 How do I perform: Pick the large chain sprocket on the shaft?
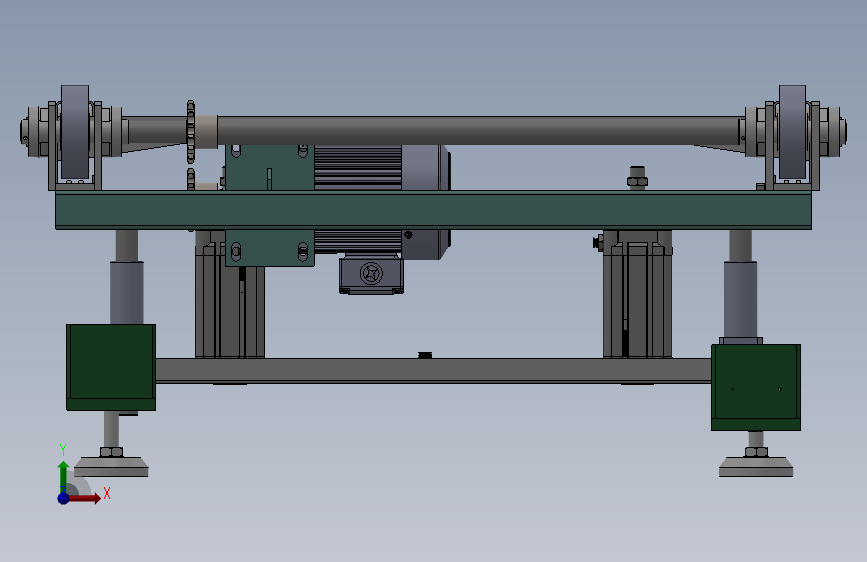coord(191,131)
